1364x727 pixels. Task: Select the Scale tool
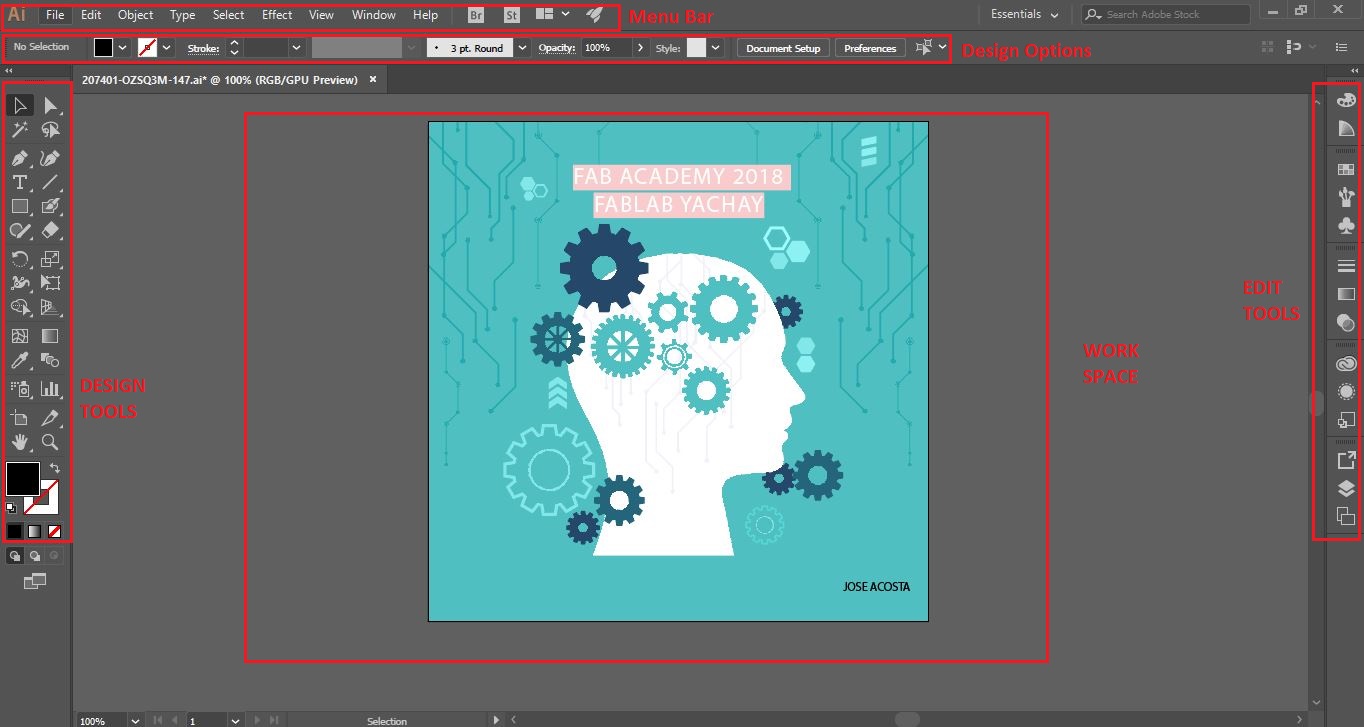coord(51,259)
